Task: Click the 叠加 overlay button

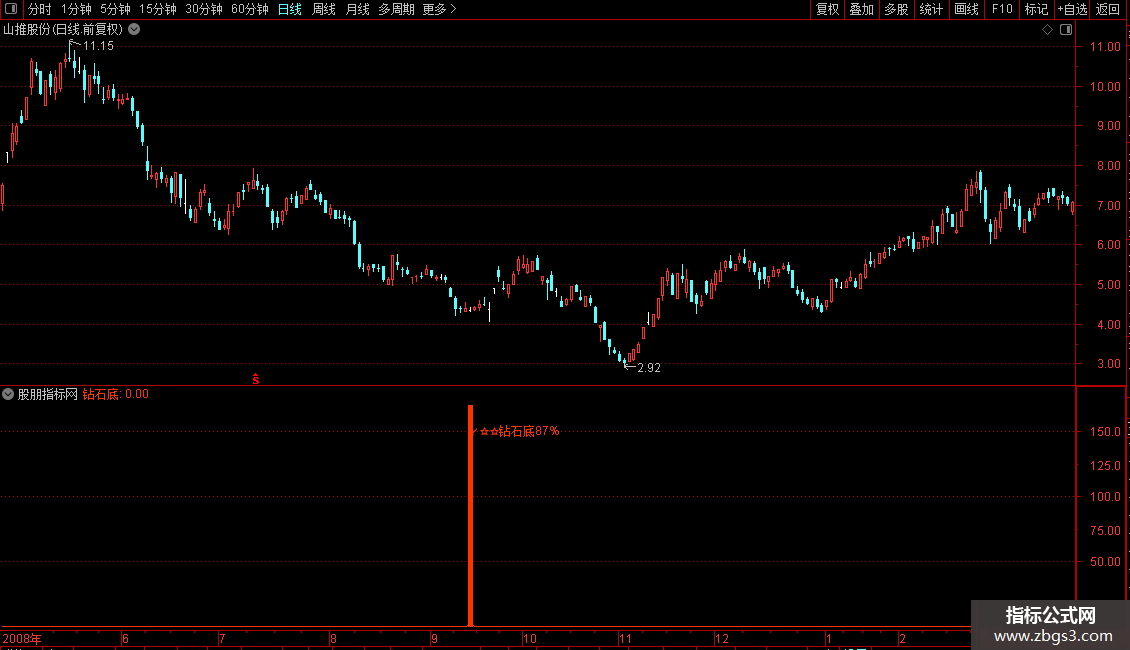Action: click(862, 9)
